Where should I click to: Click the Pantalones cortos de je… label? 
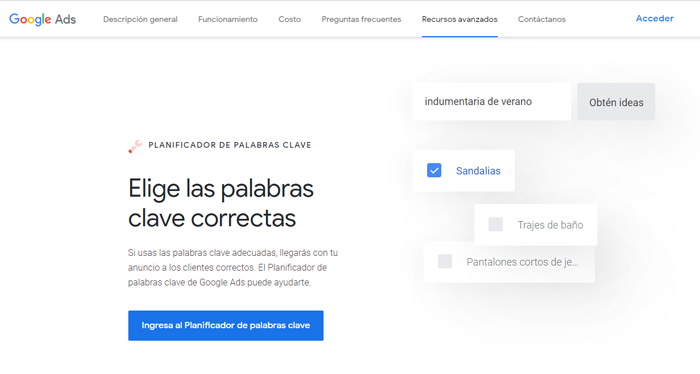pyautogui.click(x=522, y=262)
